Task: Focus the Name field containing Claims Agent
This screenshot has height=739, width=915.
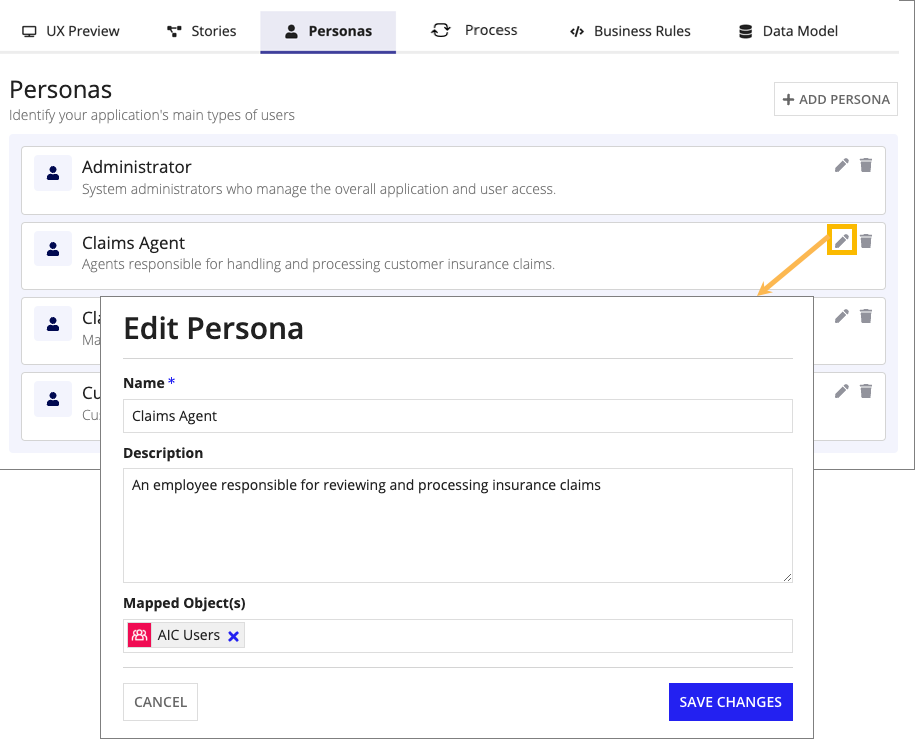Action: 458,416
